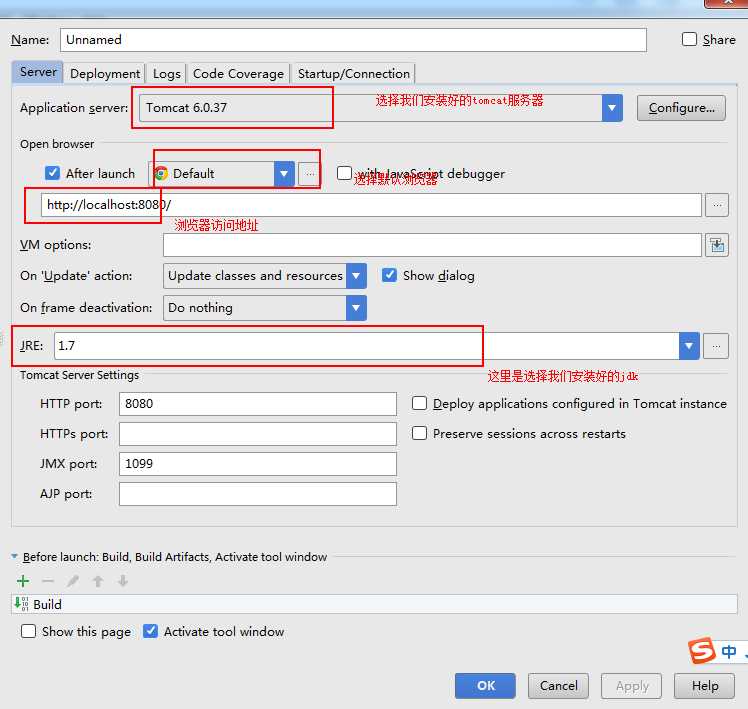Switch to the Deployment tab
The width and height of the screenshot is (748, 709).
pos(105,73)
